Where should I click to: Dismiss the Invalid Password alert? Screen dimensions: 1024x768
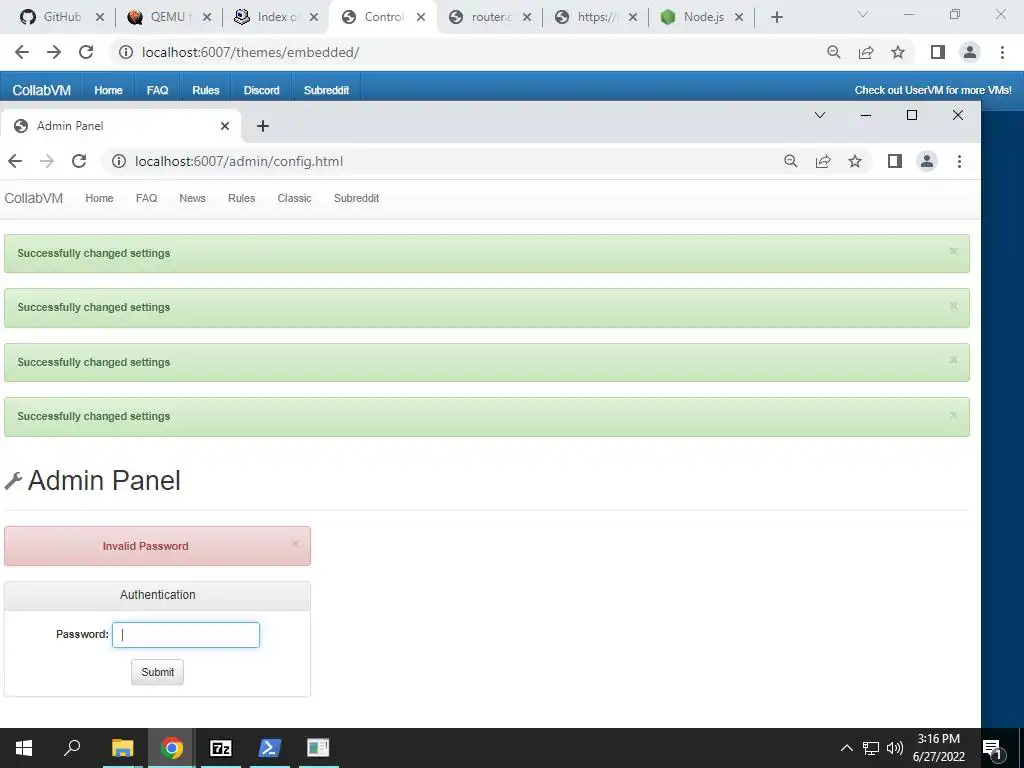pyautogui.click(x=295, y=543)
